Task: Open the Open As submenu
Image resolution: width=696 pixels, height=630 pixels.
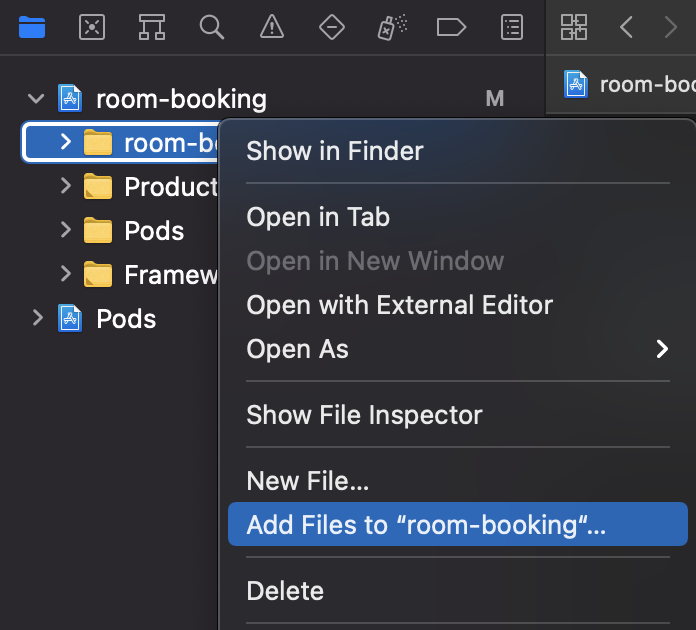Action: point(458,349)
